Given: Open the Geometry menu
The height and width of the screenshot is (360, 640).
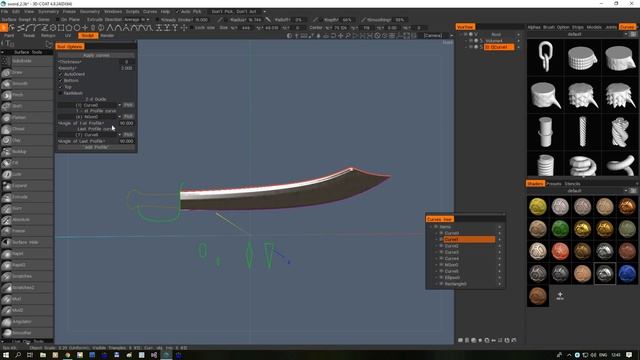Looking at the screenshot, I should click(89, 11).
